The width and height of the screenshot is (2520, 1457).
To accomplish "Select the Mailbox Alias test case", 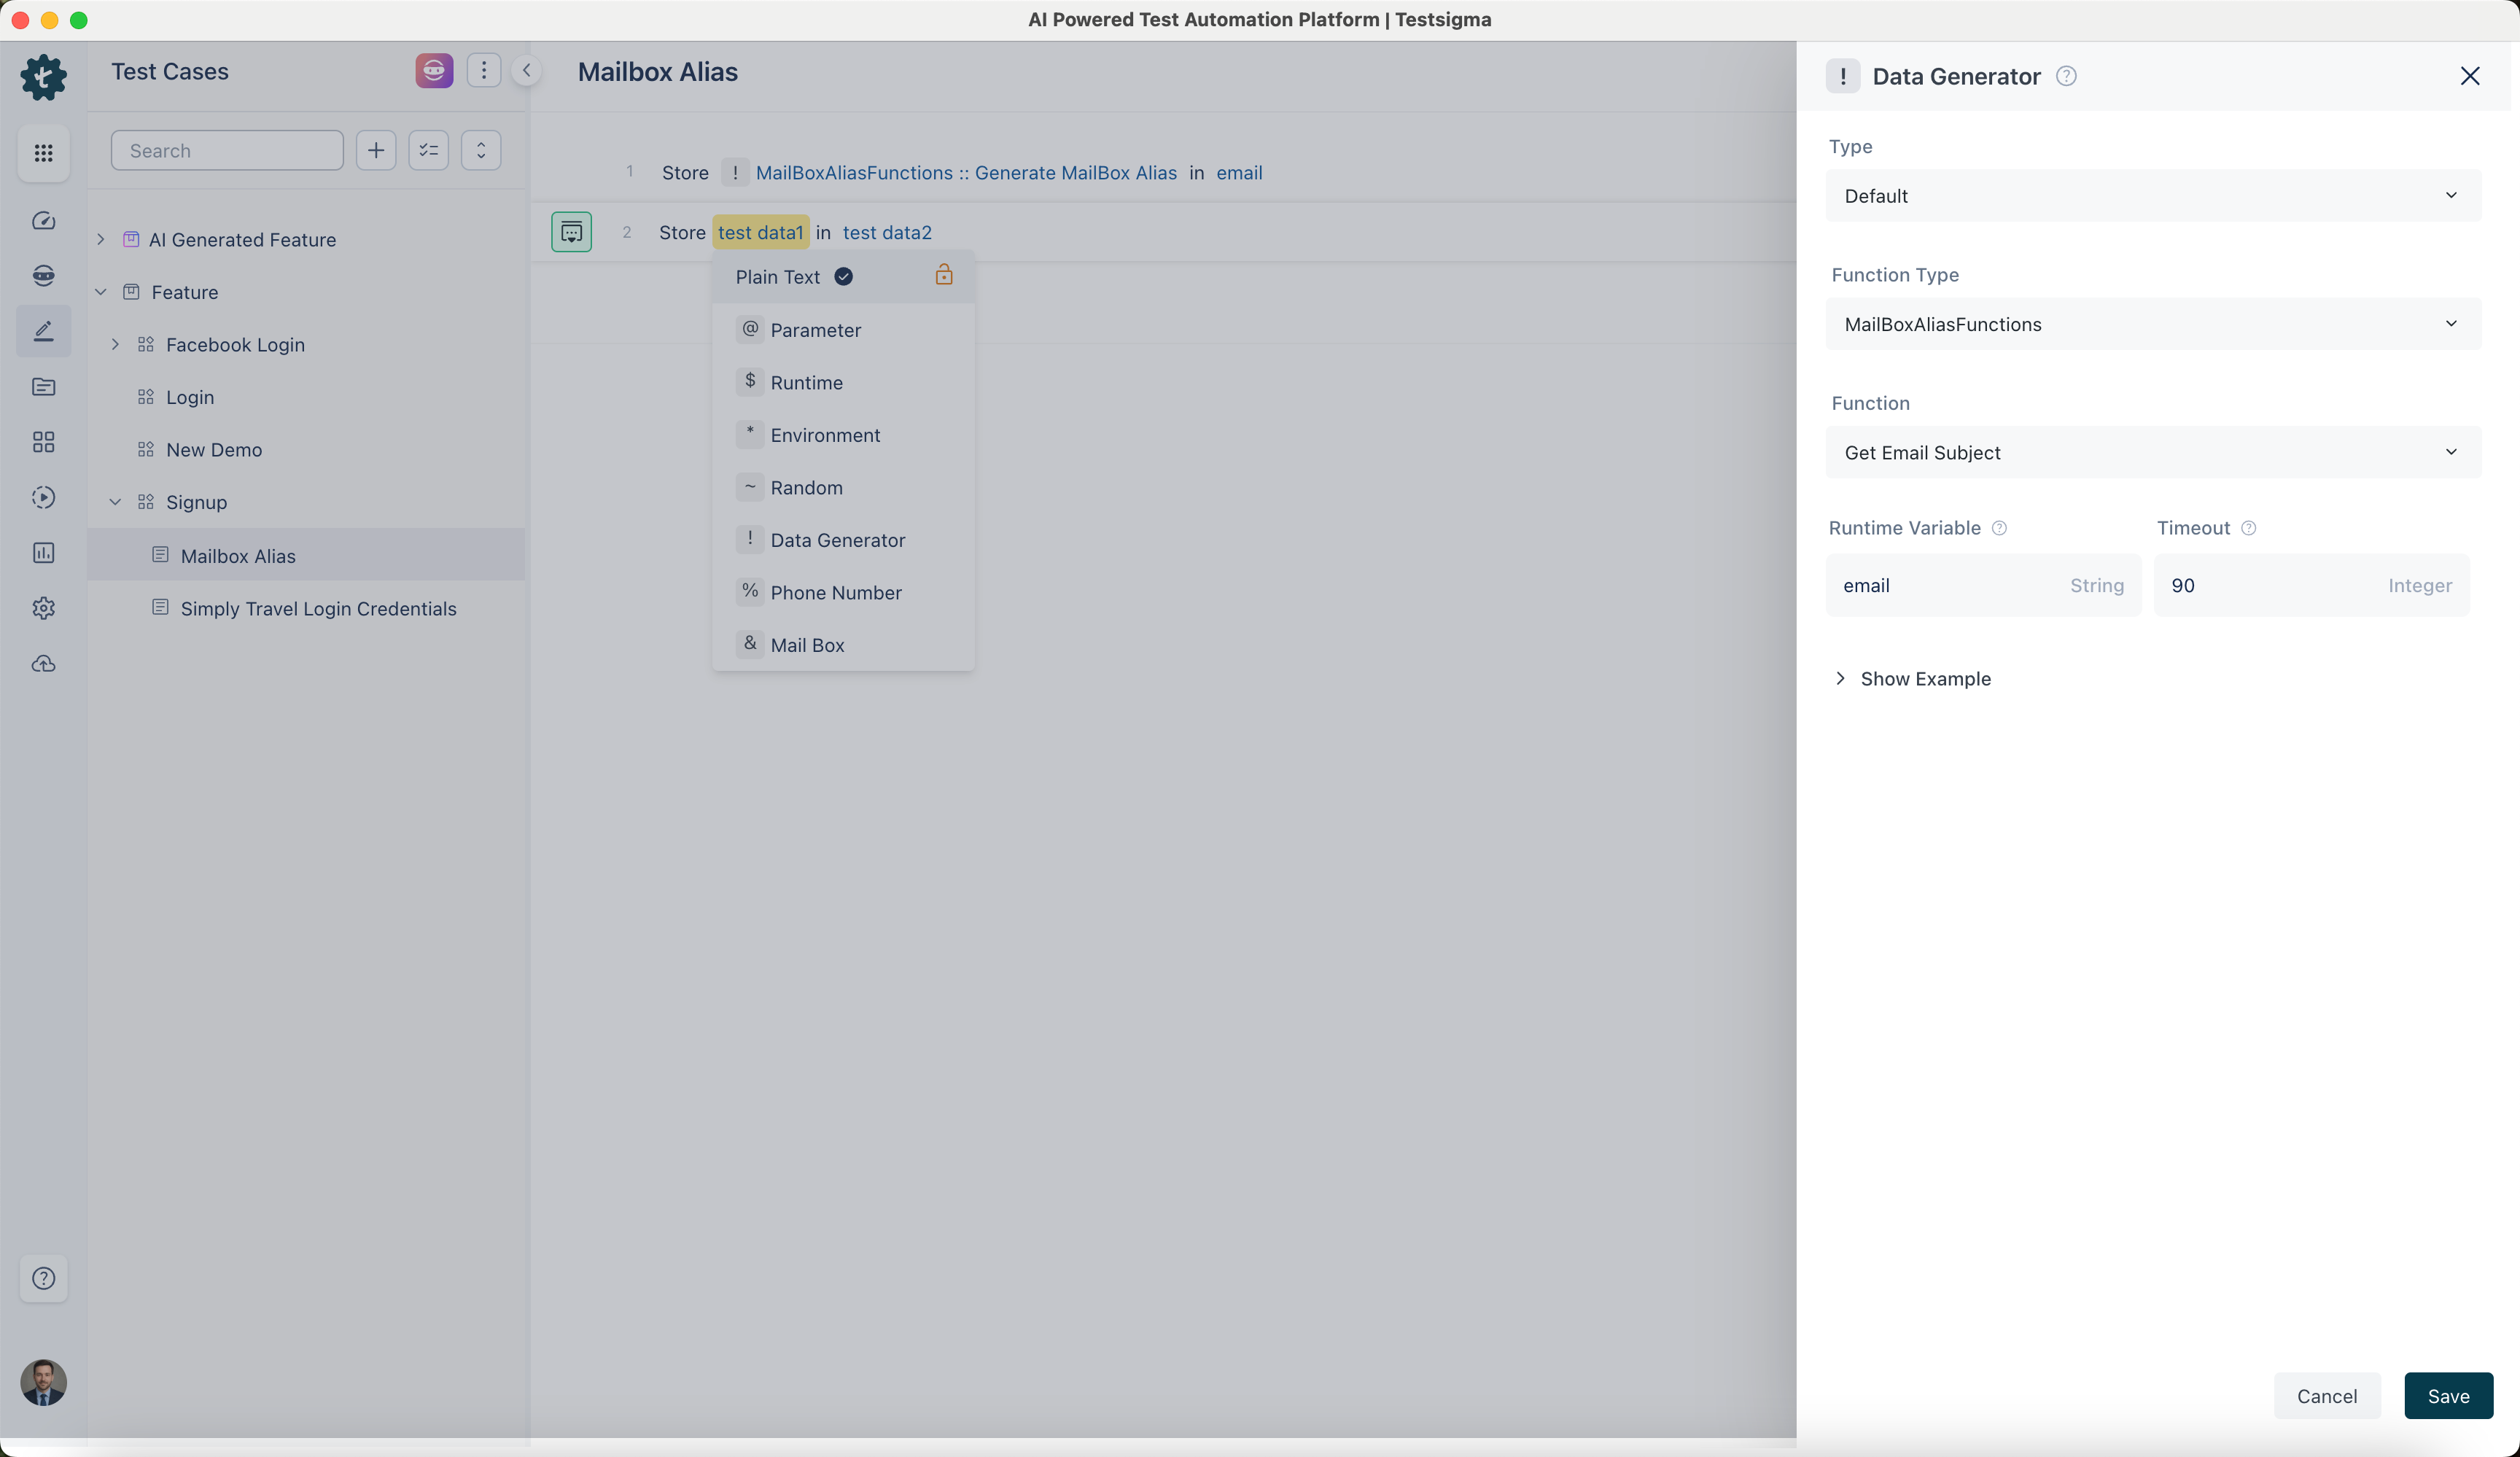I will (306, 555).
